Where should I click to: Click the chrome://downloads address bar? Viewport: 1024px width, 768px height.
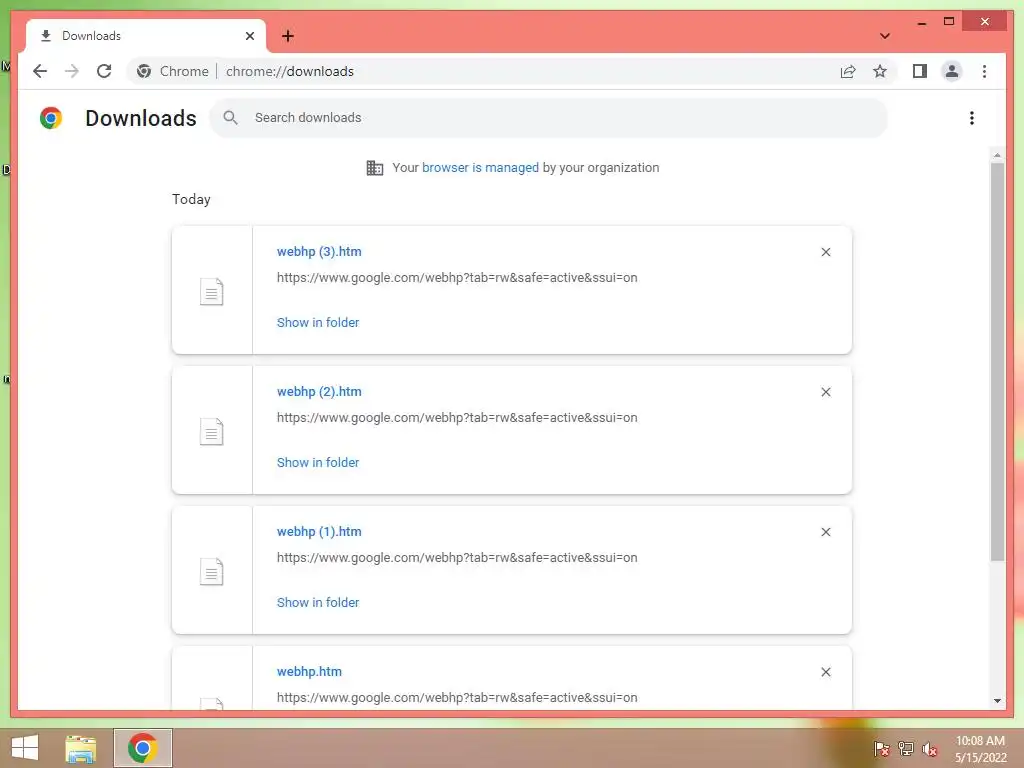click(512, 71)
